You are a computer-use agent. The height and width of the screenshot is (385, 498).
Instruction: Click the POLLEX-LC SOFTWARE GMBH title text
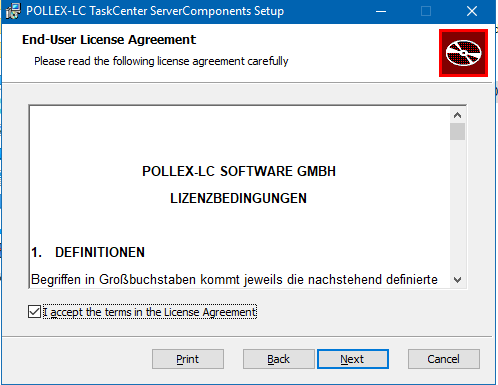[239, 171]
